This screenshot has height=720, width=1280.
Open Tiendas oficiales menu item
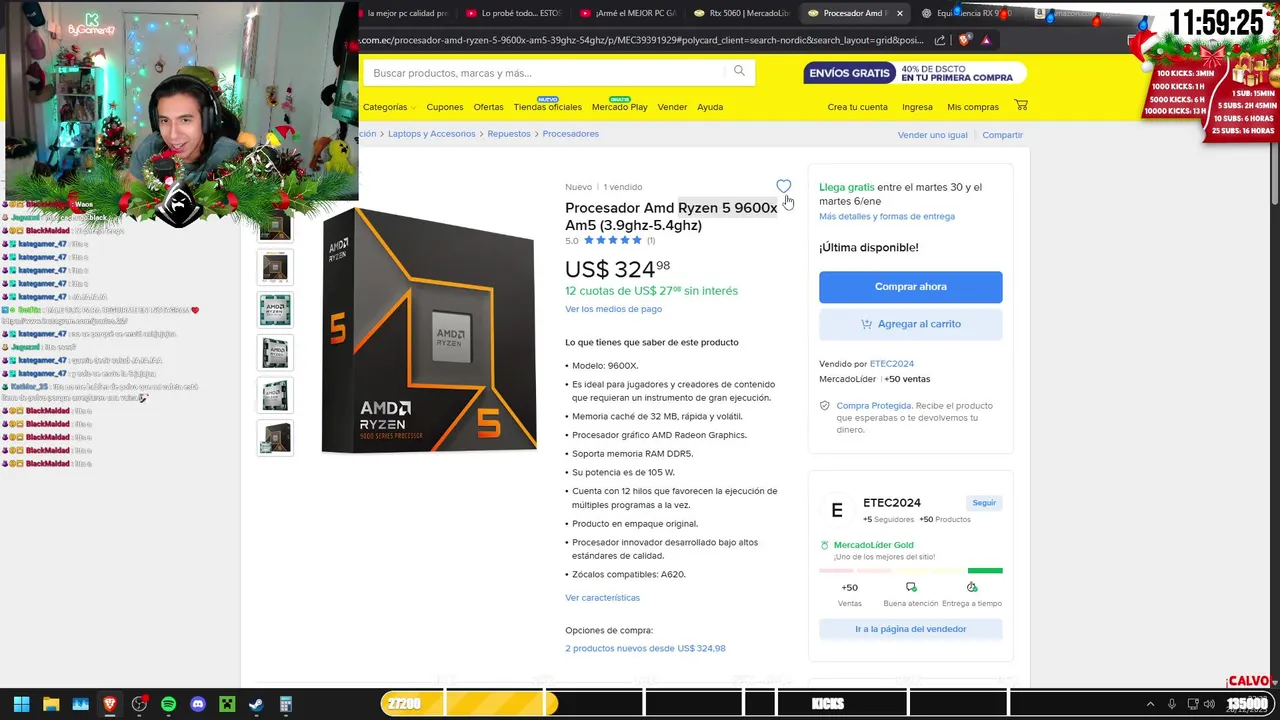pyautogui.click(x=547, y=107)
